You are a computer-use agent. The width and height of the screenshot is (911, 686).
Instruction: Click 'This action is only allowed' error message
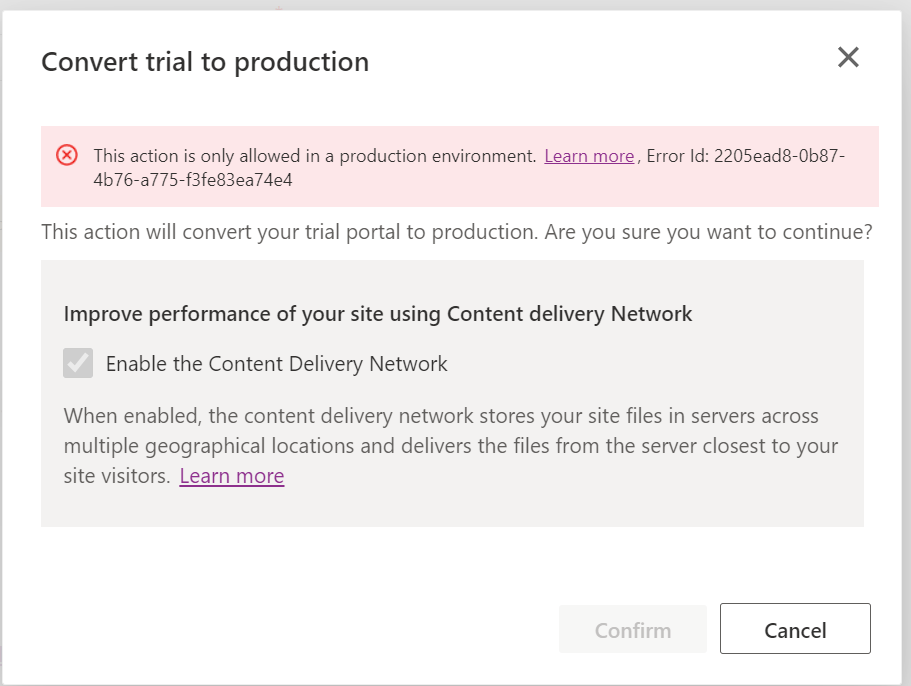[315, 156]
